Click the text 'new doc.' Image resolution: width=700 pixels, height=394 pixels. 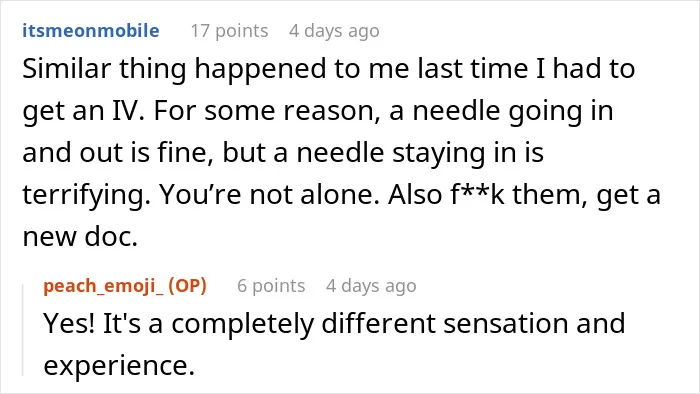point(80,236)
